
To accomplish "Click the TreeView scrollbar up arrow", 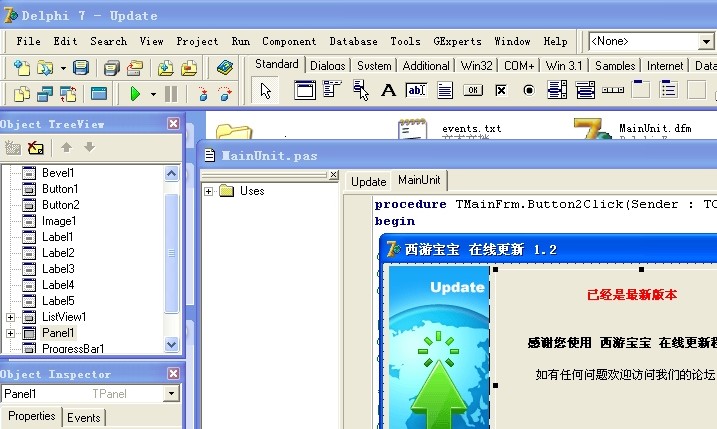I will (x=171, y=173).
